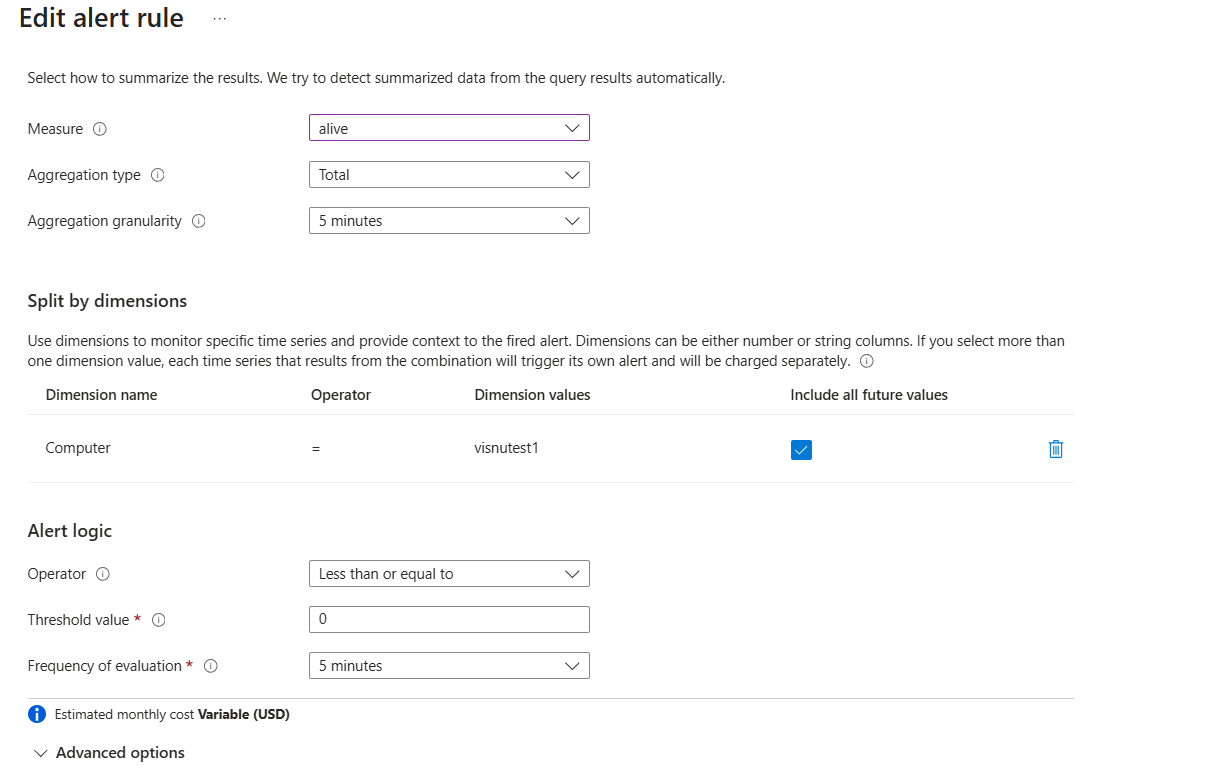Click the info icon next to Aggregation type
Viewport: 1212px width, 781px height.
click(x=157, y=175)
